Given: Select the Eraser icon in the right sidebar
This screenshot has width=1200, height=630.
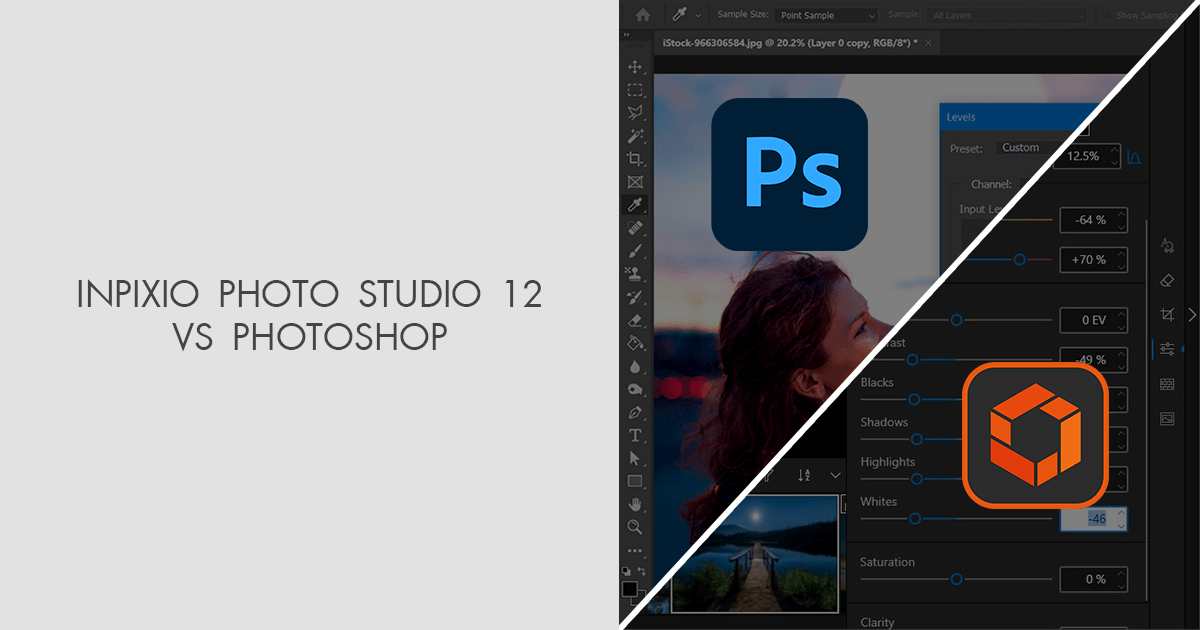Looking at the screenshot, I should click(1167, 279).
